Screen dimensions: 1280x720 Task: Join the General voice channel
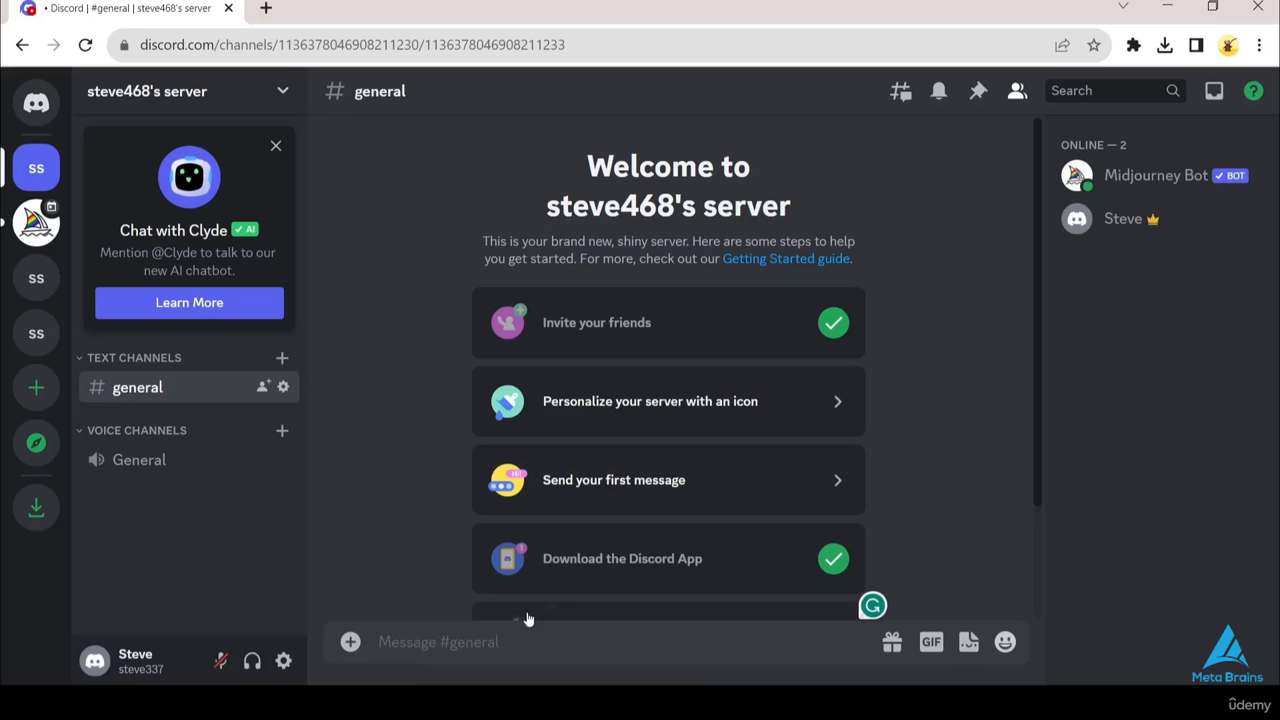pyautogui.click(x=188, y=460)
